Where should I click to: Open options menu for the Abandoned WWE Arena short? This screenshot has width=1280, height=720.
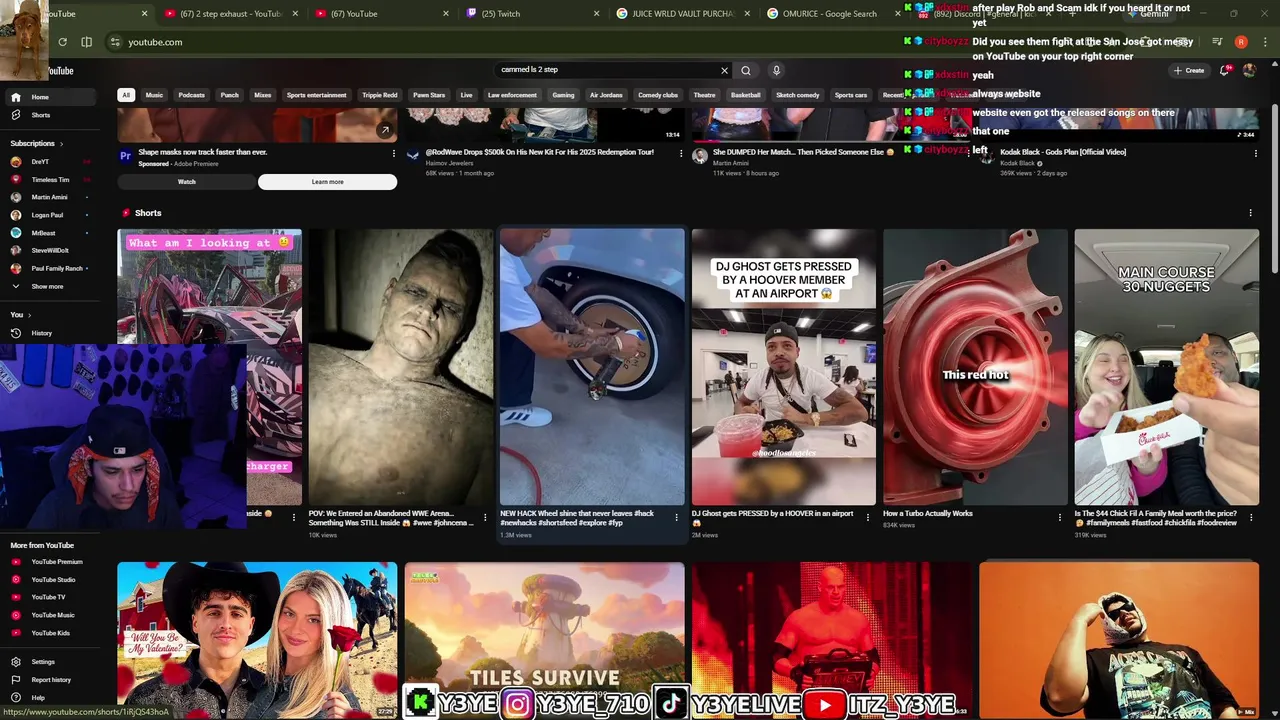(485, 517)
